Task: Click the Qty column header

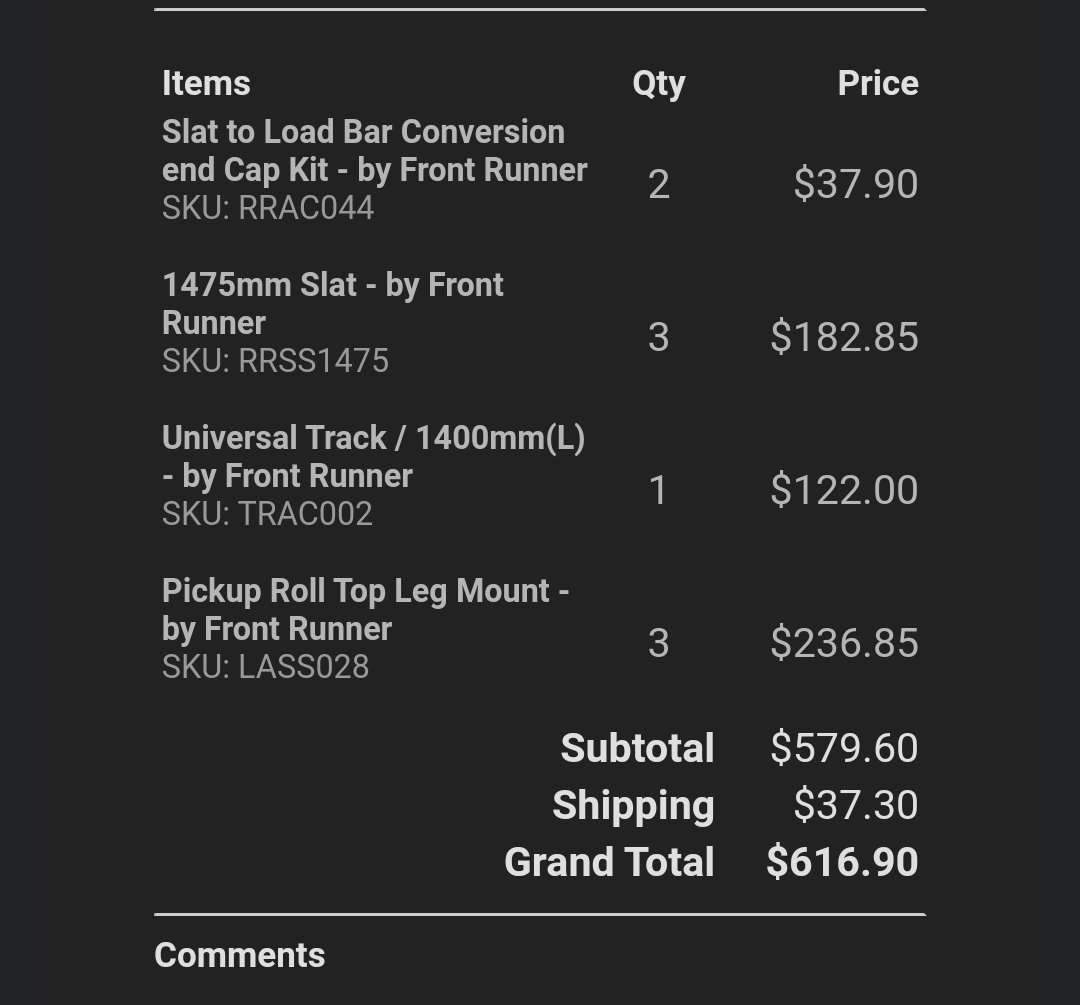Action: pyautogui.click(x=658, y=85)
